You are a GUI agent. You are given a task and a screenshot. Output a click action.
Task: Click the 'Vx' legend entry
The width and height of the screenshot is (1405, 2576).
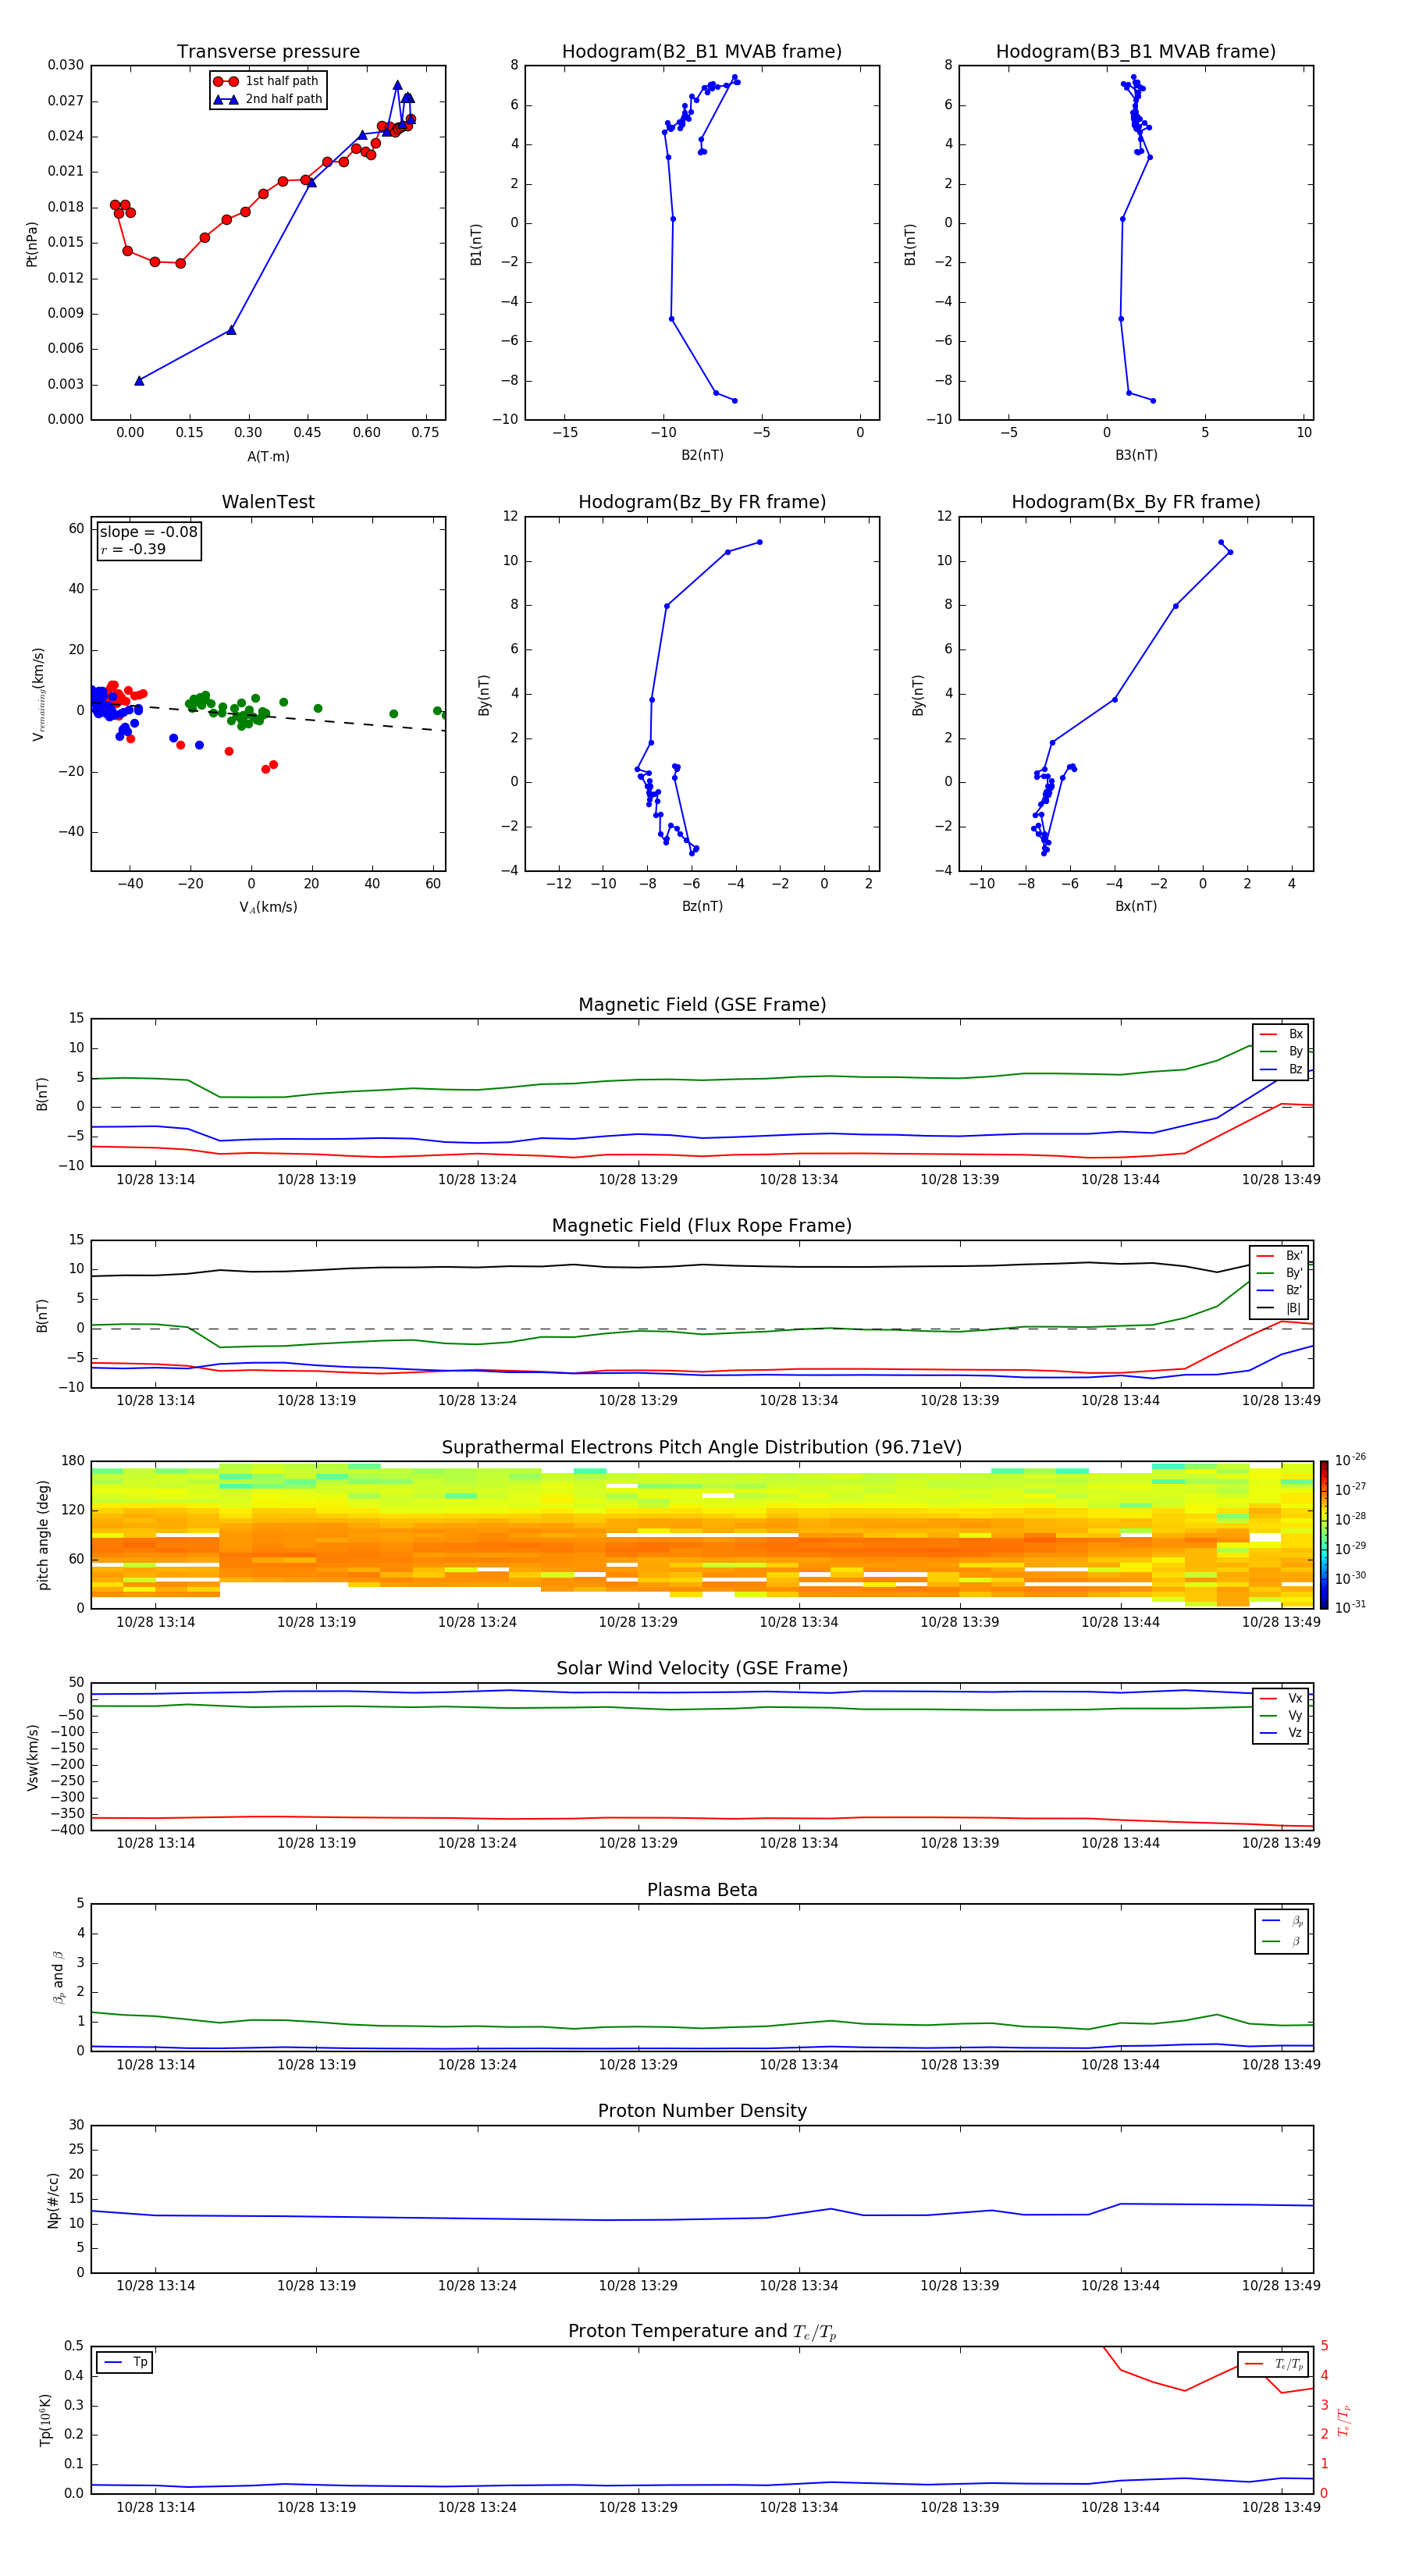pos(1282,1698)
